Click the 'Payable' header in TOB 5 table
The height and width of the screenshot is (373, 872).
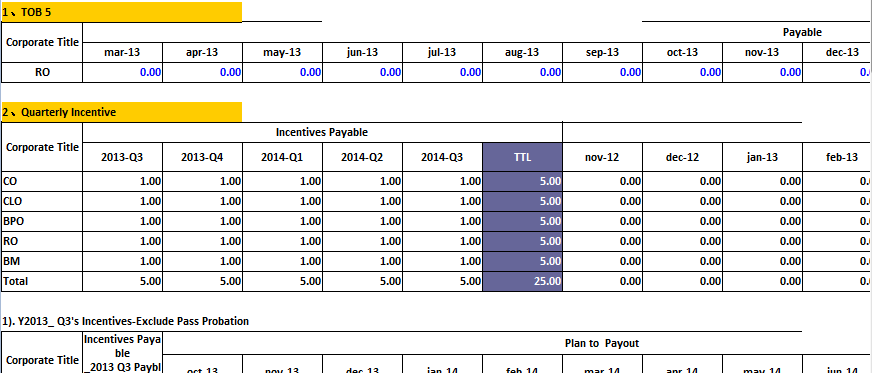pyautogui.click(x=802, y=32)
